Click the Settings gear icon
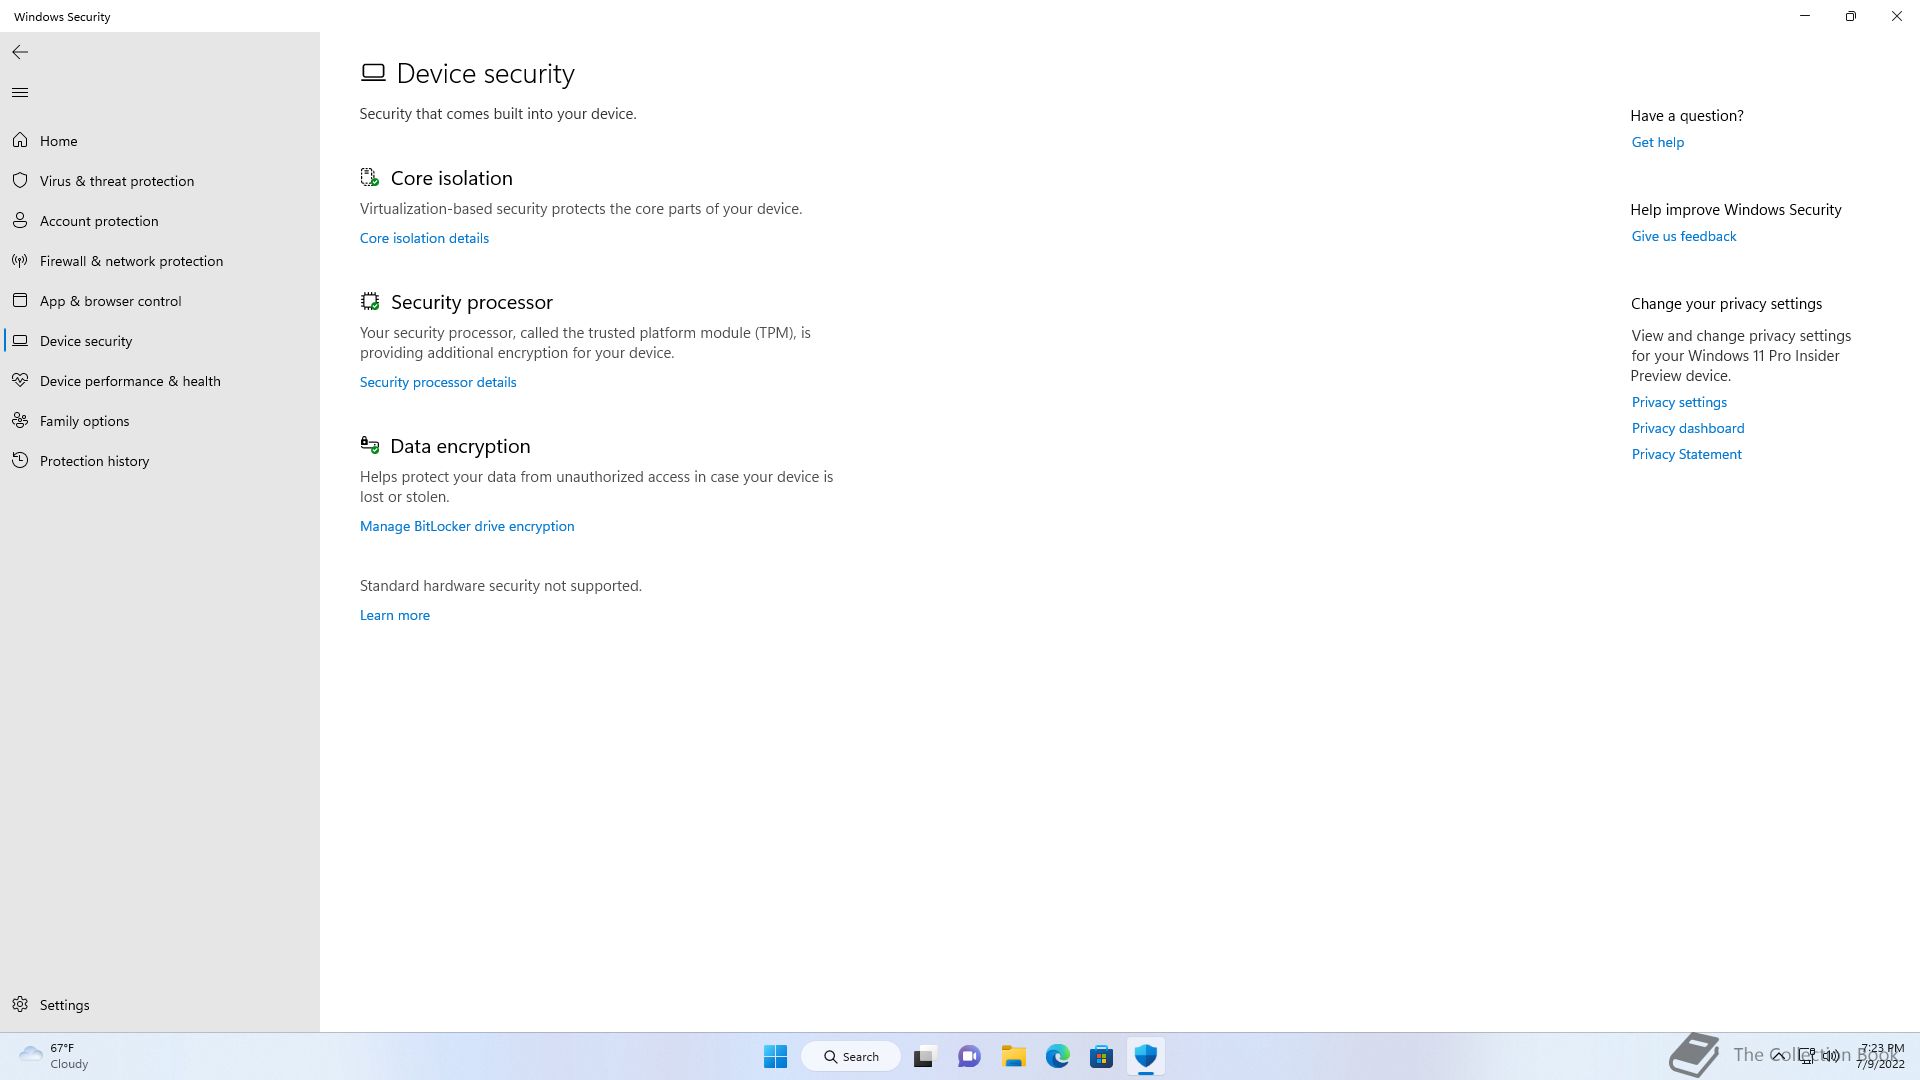1920x1080 pixels. click(x=20, y=1005)
